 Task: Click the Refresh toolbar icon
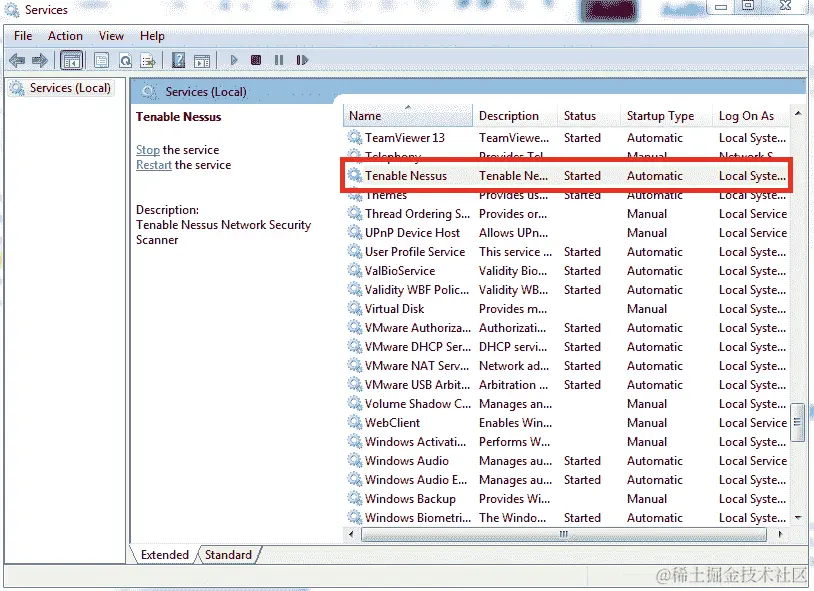(x=125, y=61)
